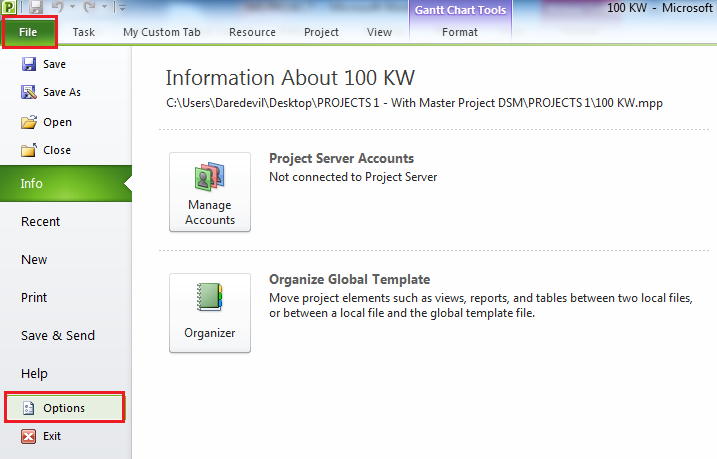
Task: Choose Save As label in backstage menu
Action: click(x=62, y=92)
